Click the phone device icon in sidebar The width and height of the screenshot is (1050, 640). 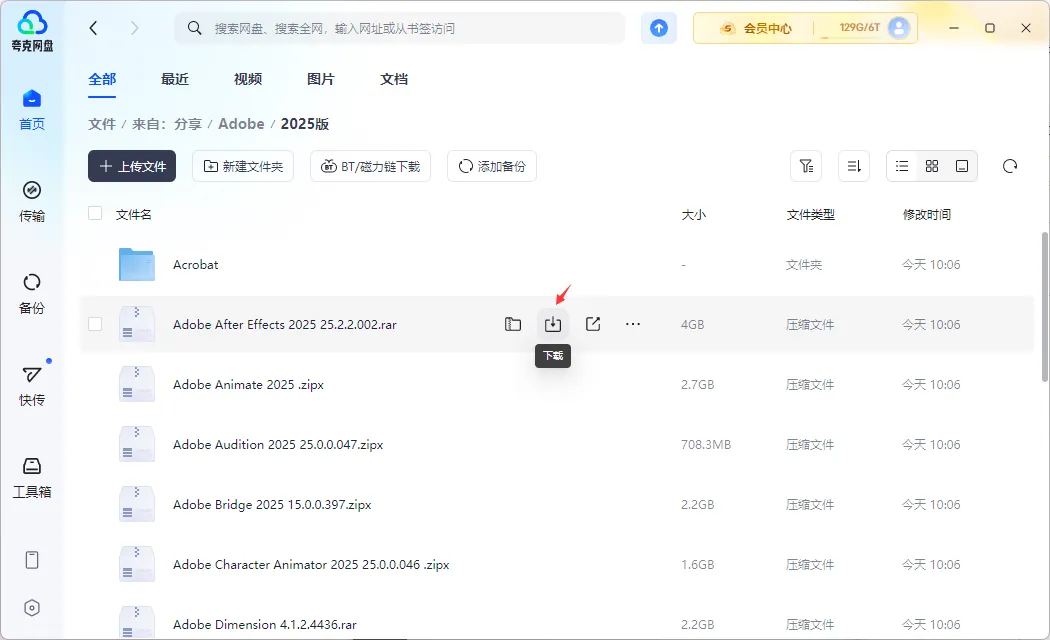[x=31, y=560]
